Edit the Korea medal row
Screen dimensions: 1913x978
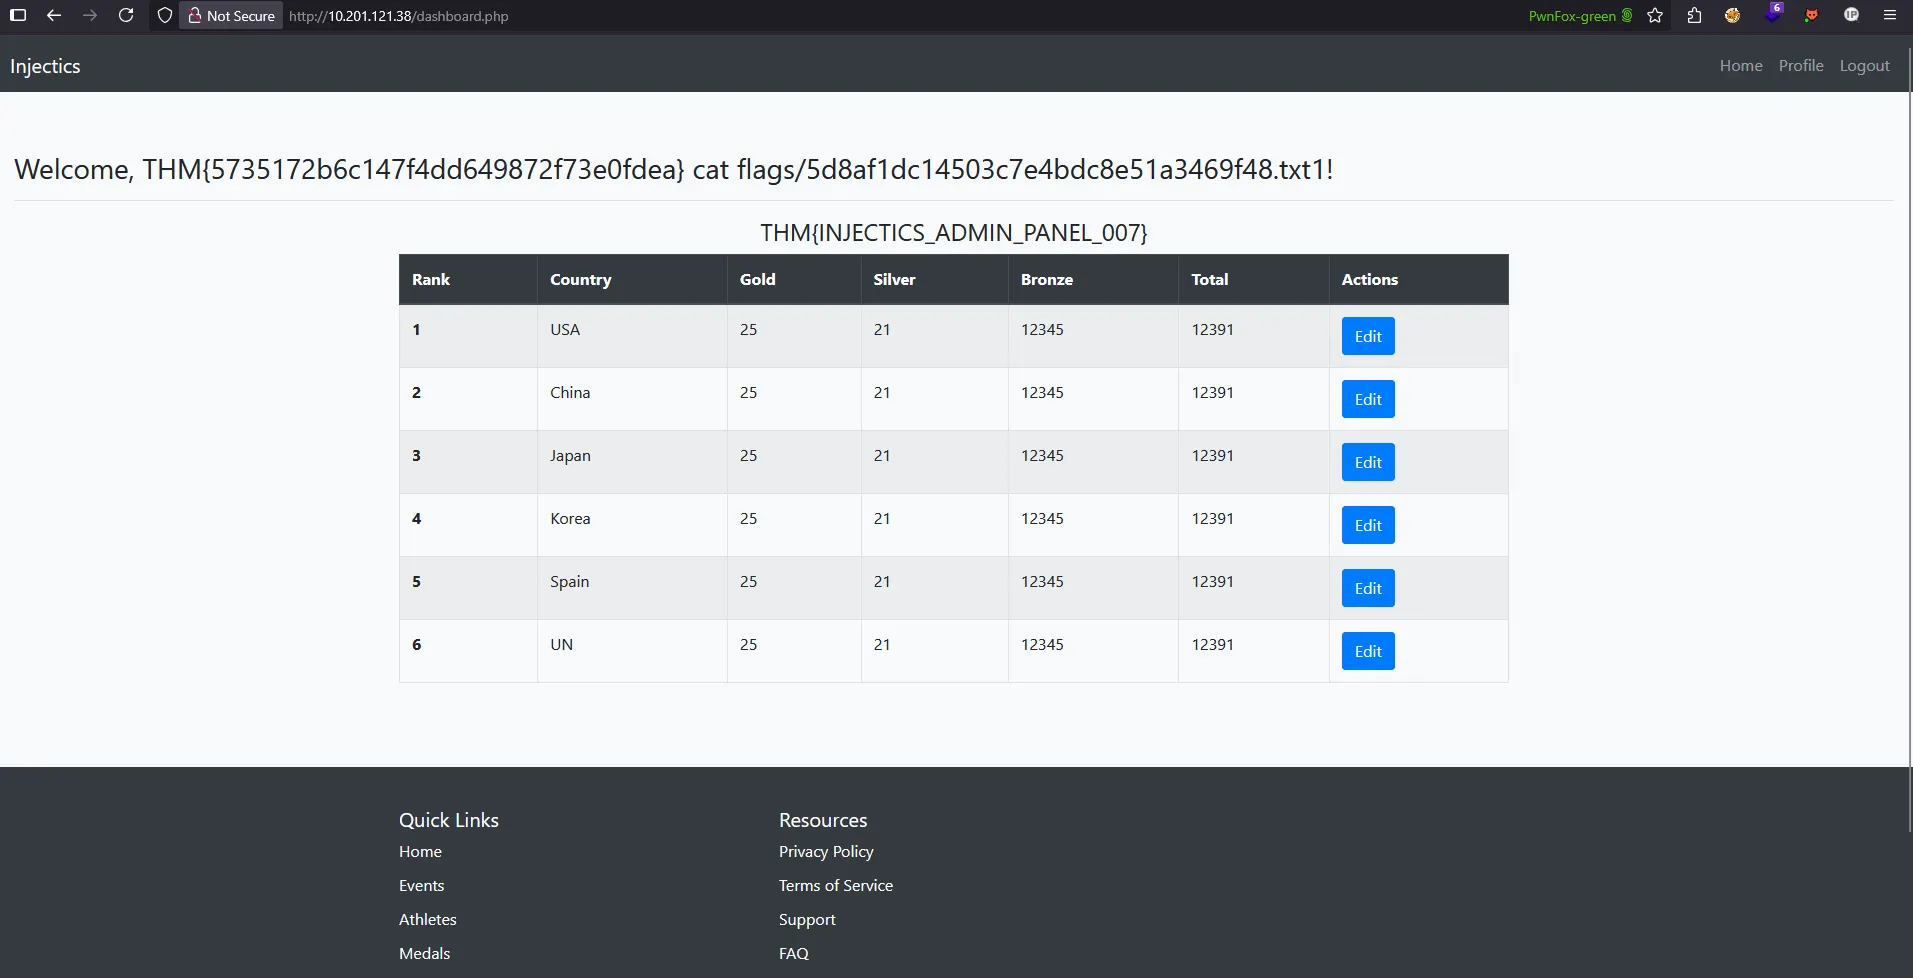click(x=1368, y=525)
